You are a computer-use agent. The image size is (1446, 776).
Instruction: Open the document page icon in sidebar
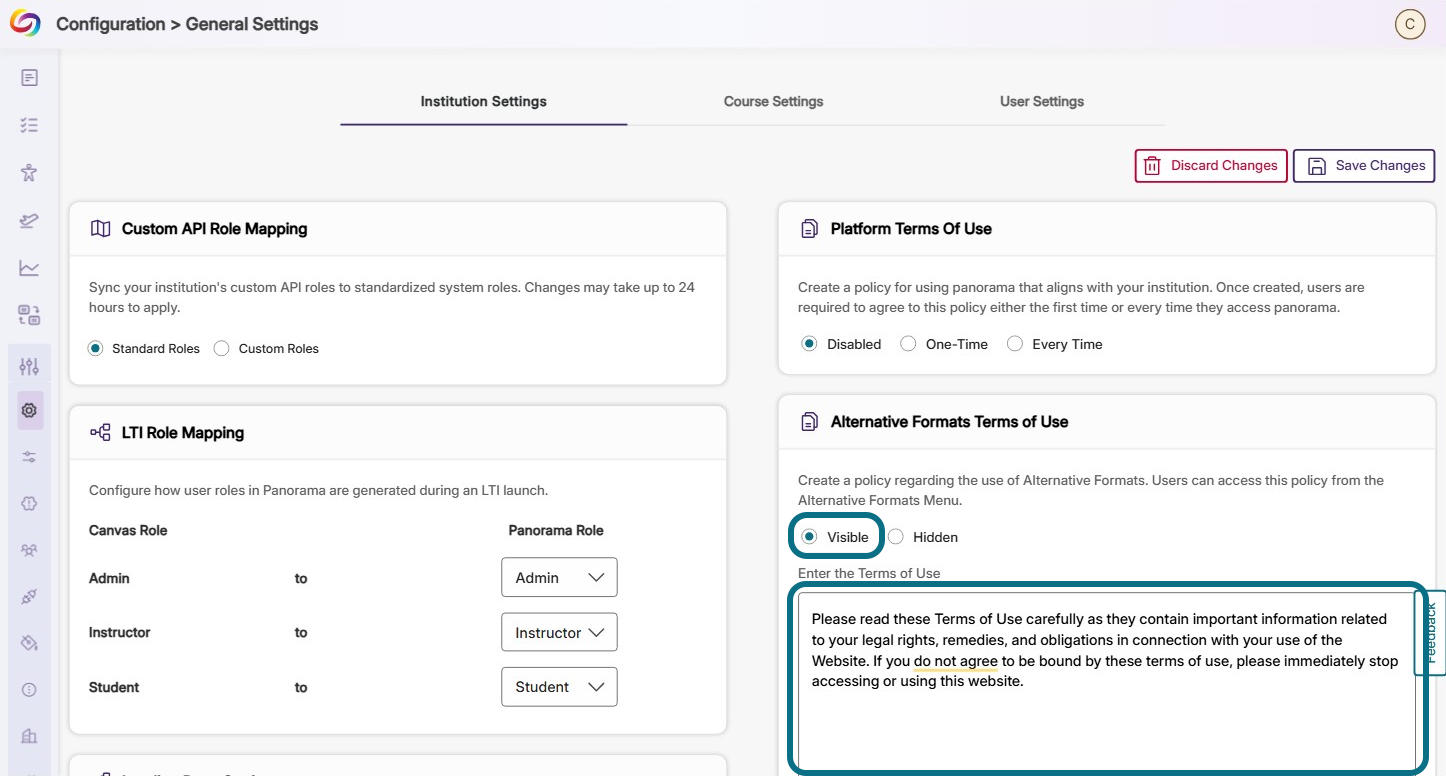[x=29, y=78]
